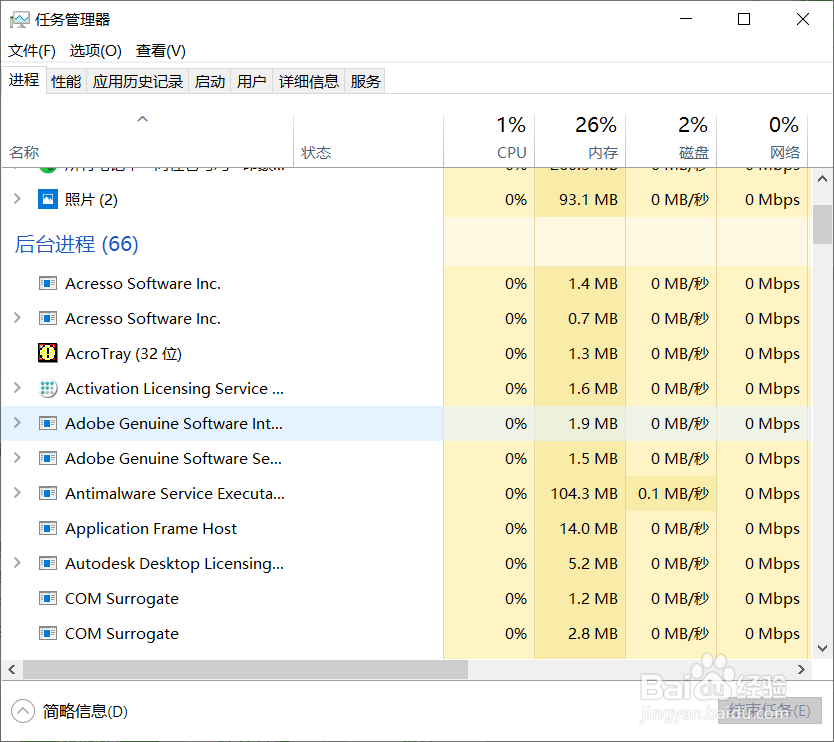Expand the 照片 (2) process group
The width and height of the screenshot is (834, 742).
tap(17, 199)
